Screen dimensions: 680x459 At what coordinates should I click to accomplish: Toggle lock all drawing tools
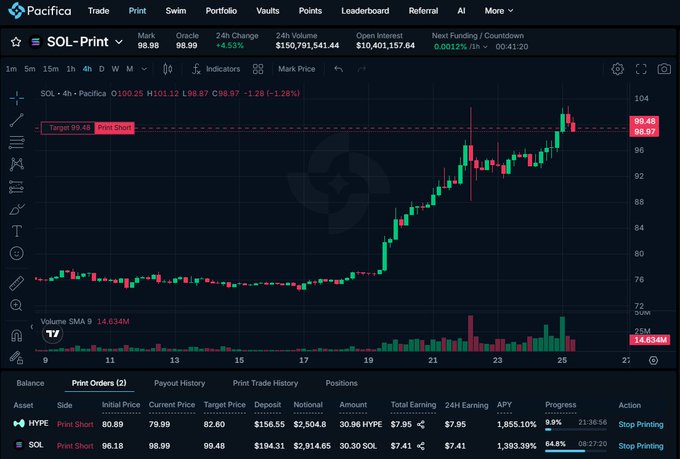point(16,357)
